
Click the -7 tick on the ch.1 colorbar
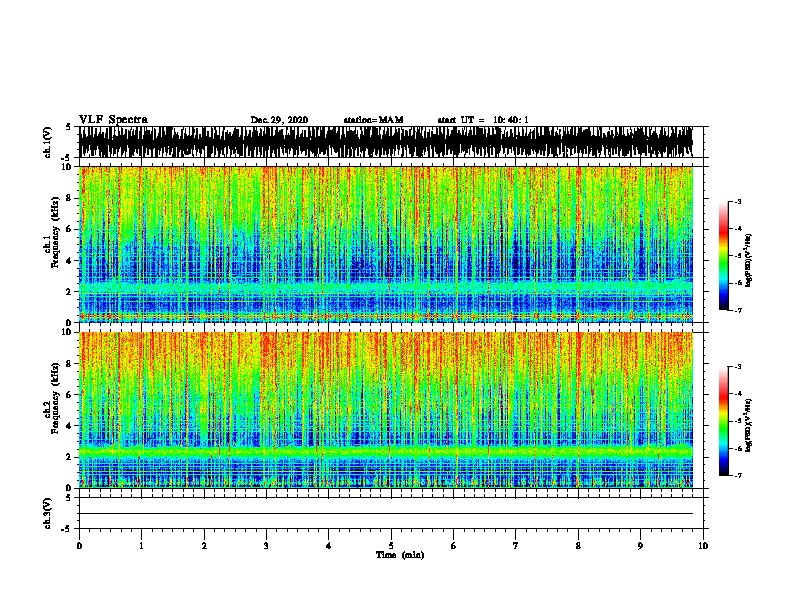(738, 310)
